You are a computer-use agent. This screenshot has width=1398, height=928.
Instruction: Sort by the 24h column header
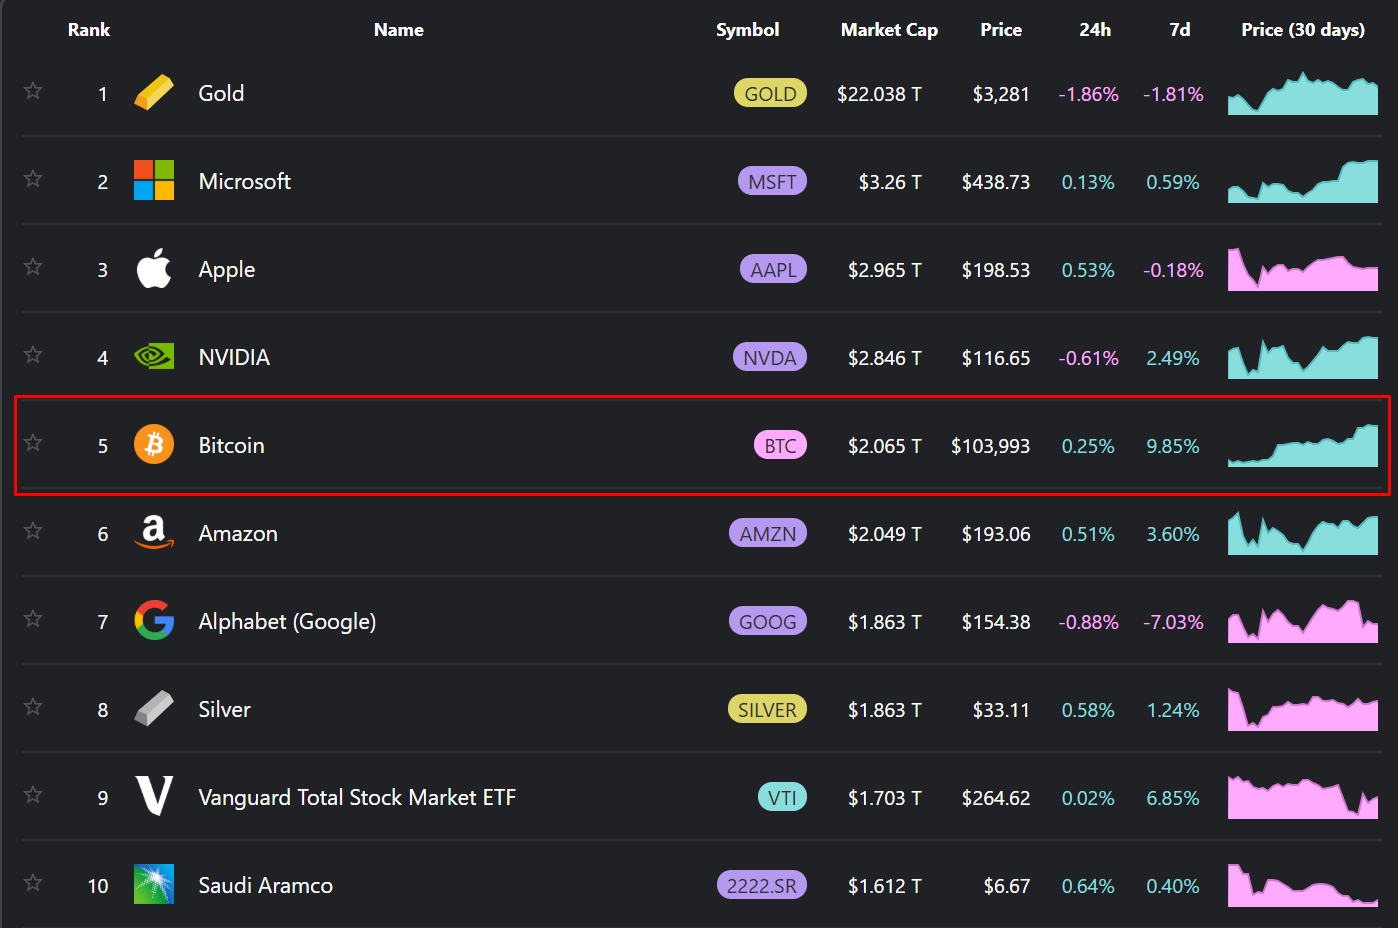(1095, 30)
